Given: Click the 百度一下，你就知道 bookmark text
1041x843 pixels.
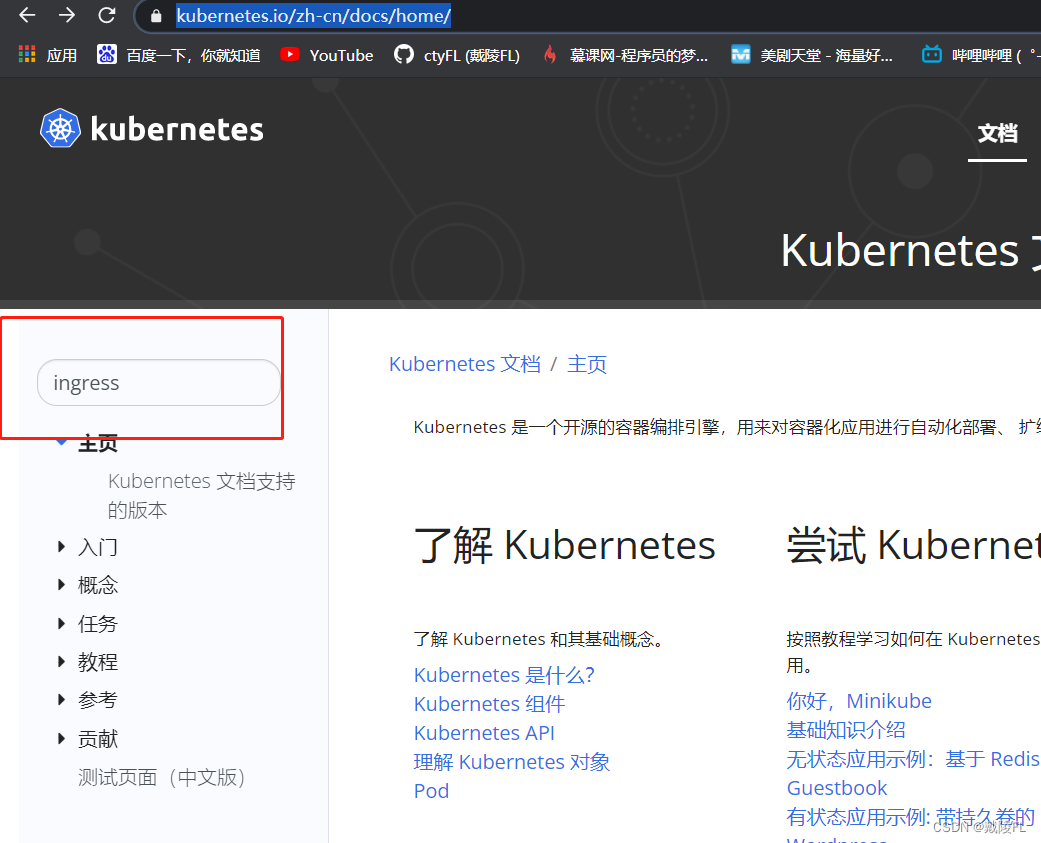Looking at the screenshot, I should pyautogui.click(x=193, y=55).
